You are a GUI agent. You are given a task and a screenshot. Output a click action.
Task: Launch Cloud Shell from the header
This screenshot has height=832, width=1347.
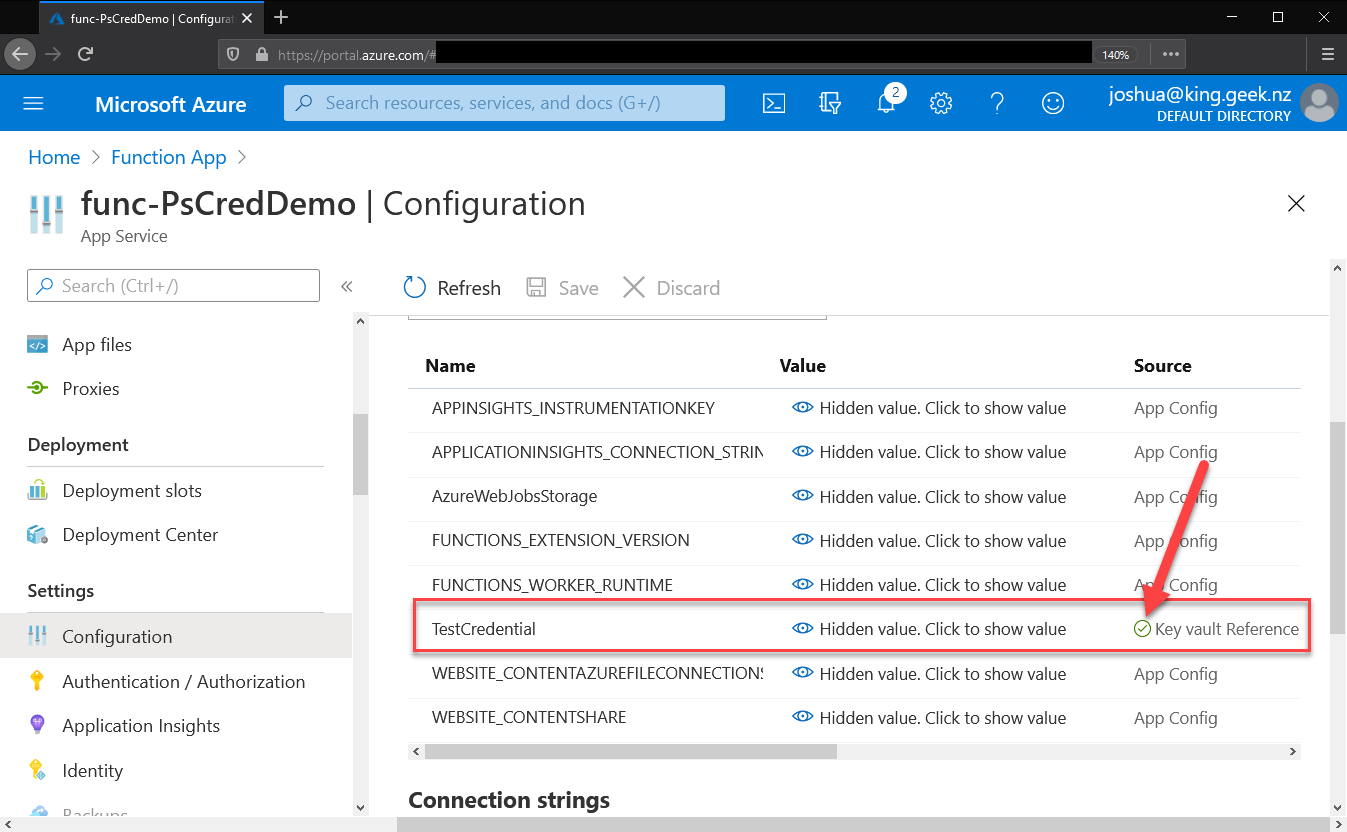click(x=774, y=103)
